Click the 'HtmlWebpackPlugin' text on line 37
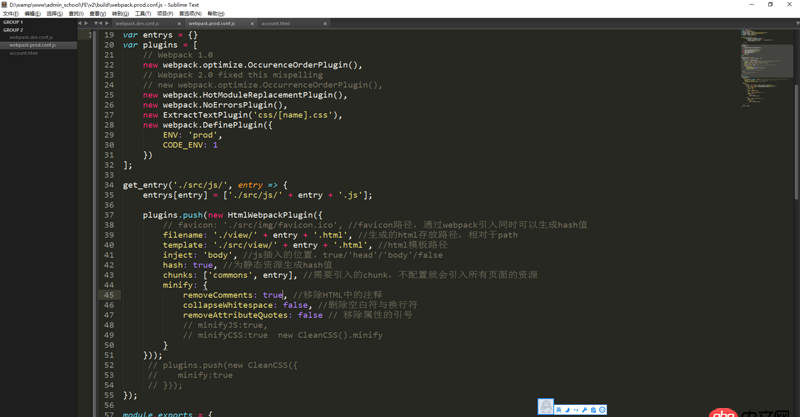Image resolution: width=800 pixels, height=417 pixels. pyautogui.click(x=270, y=215)
